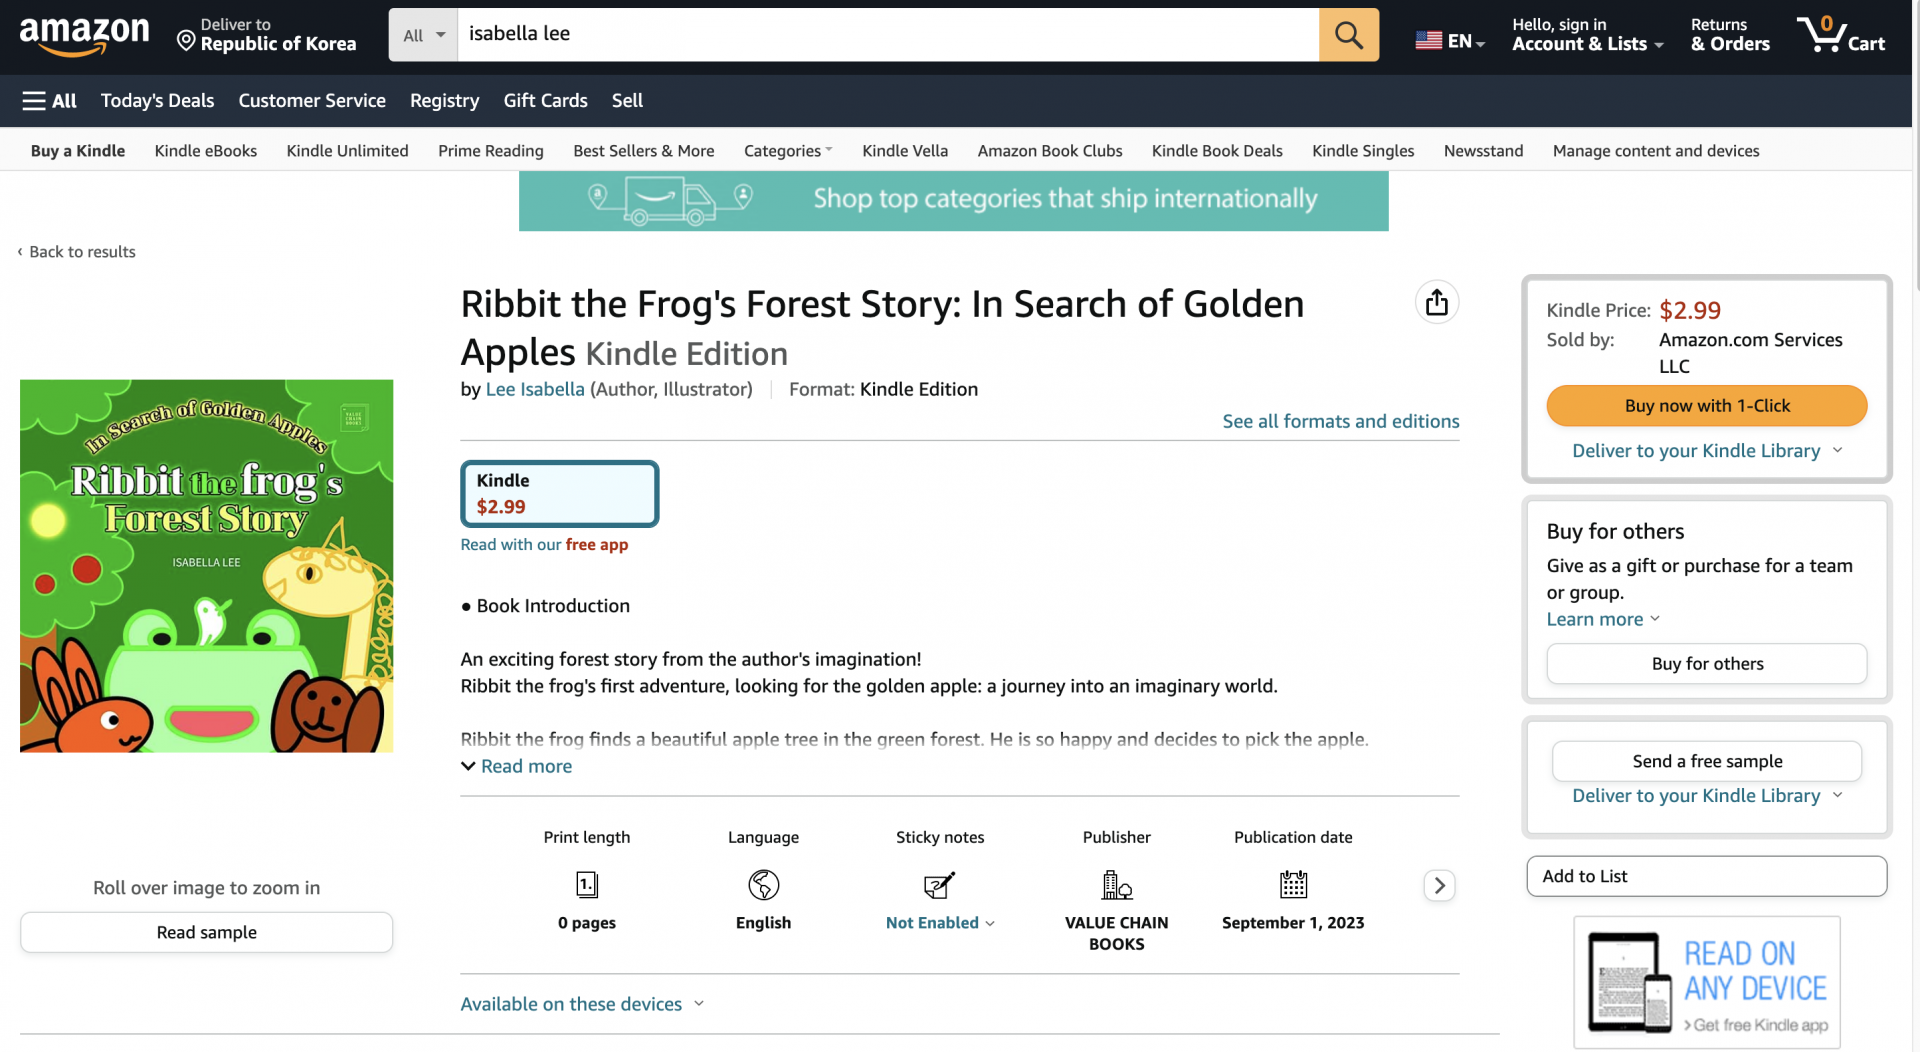Click the Amazon logo
Screen dimensions: 1920x1052
click(85, 35)
